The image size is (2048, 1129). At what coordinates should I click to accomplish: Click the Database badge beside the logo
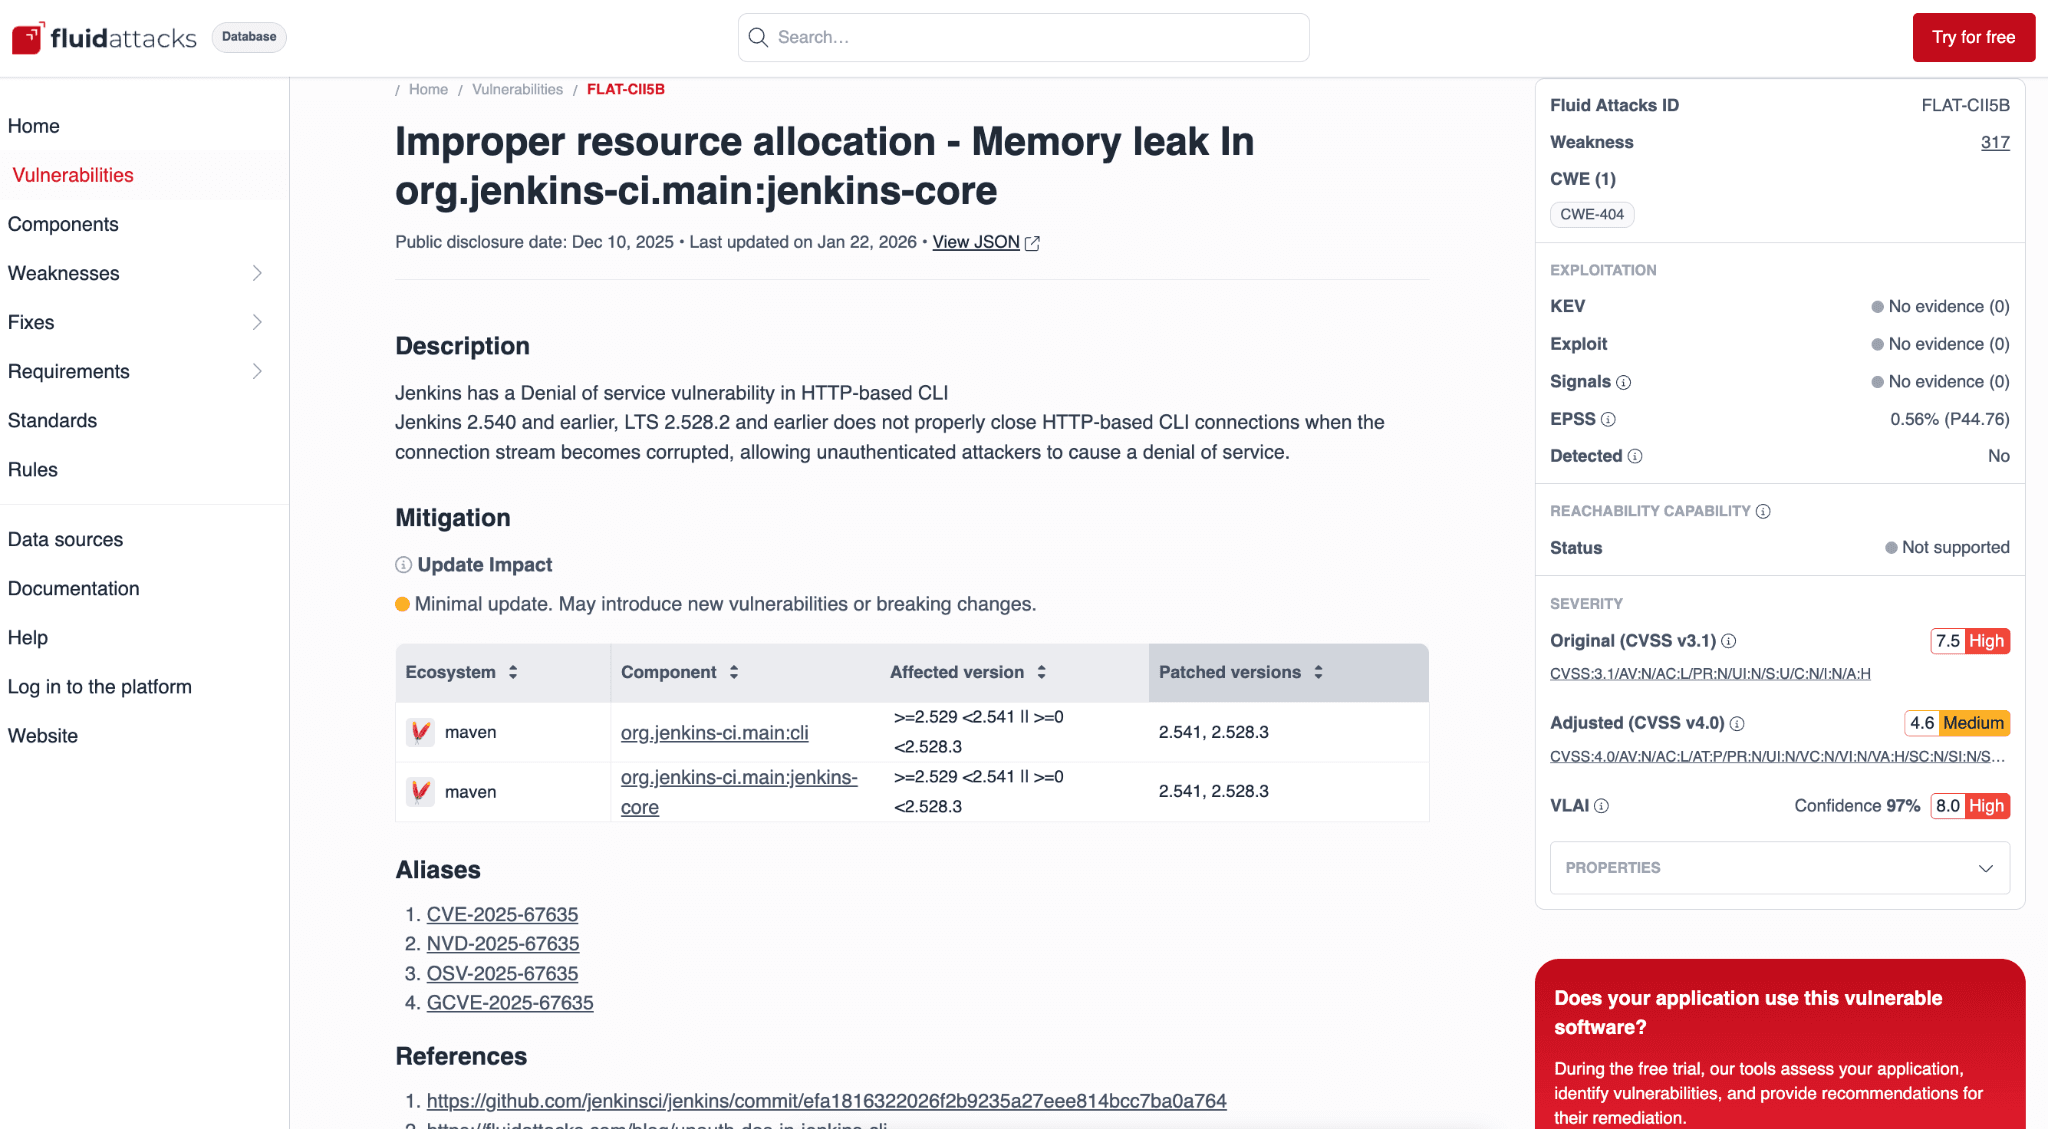[x=249, y=37]
